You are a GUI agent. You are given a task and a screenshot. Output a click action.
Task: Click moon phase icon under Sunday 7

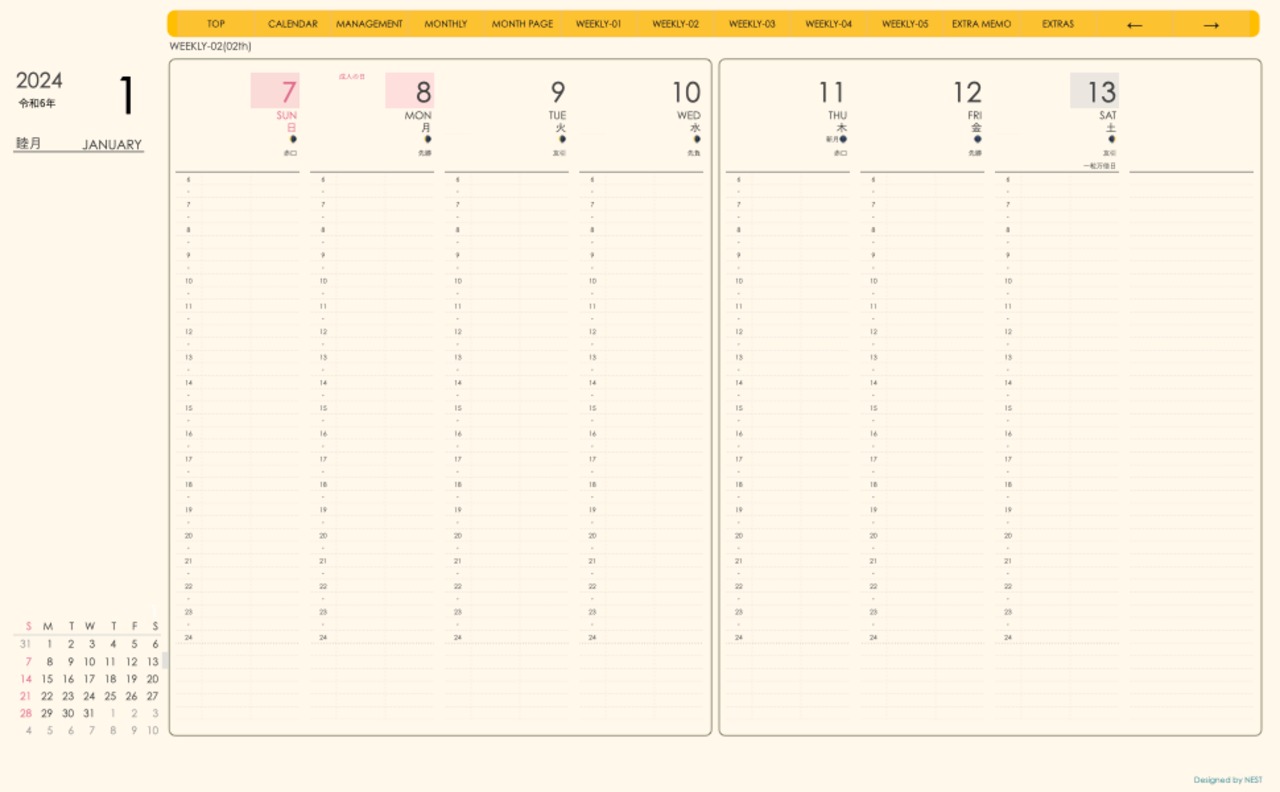point(293,139)
